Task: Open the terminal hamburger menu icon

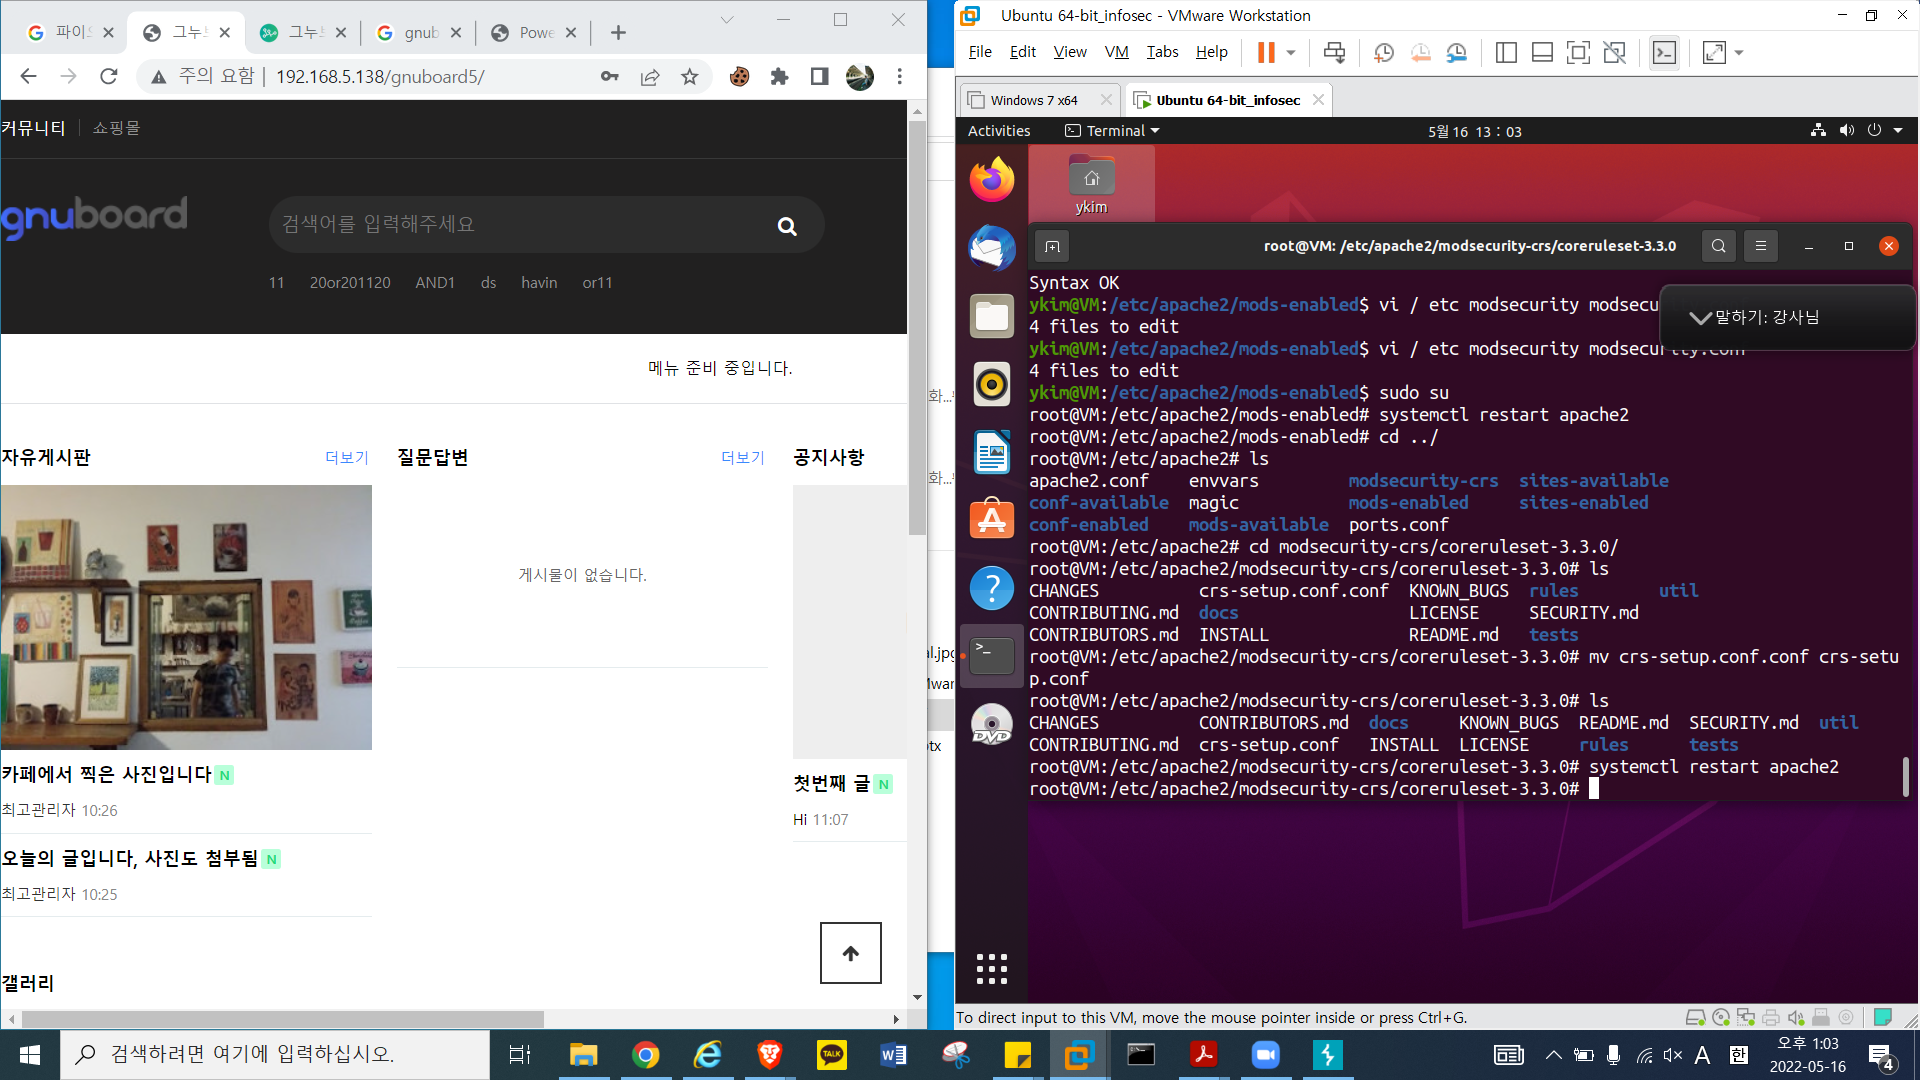Action: click(x=1761, y=246)
